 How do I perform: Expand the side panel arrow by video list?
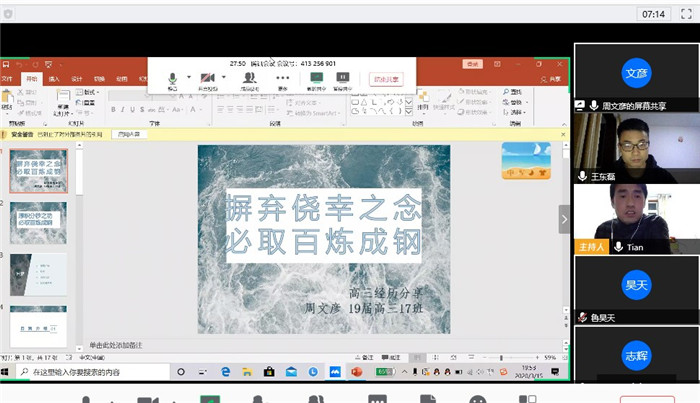pyautogui.click(x=564, y=218)
